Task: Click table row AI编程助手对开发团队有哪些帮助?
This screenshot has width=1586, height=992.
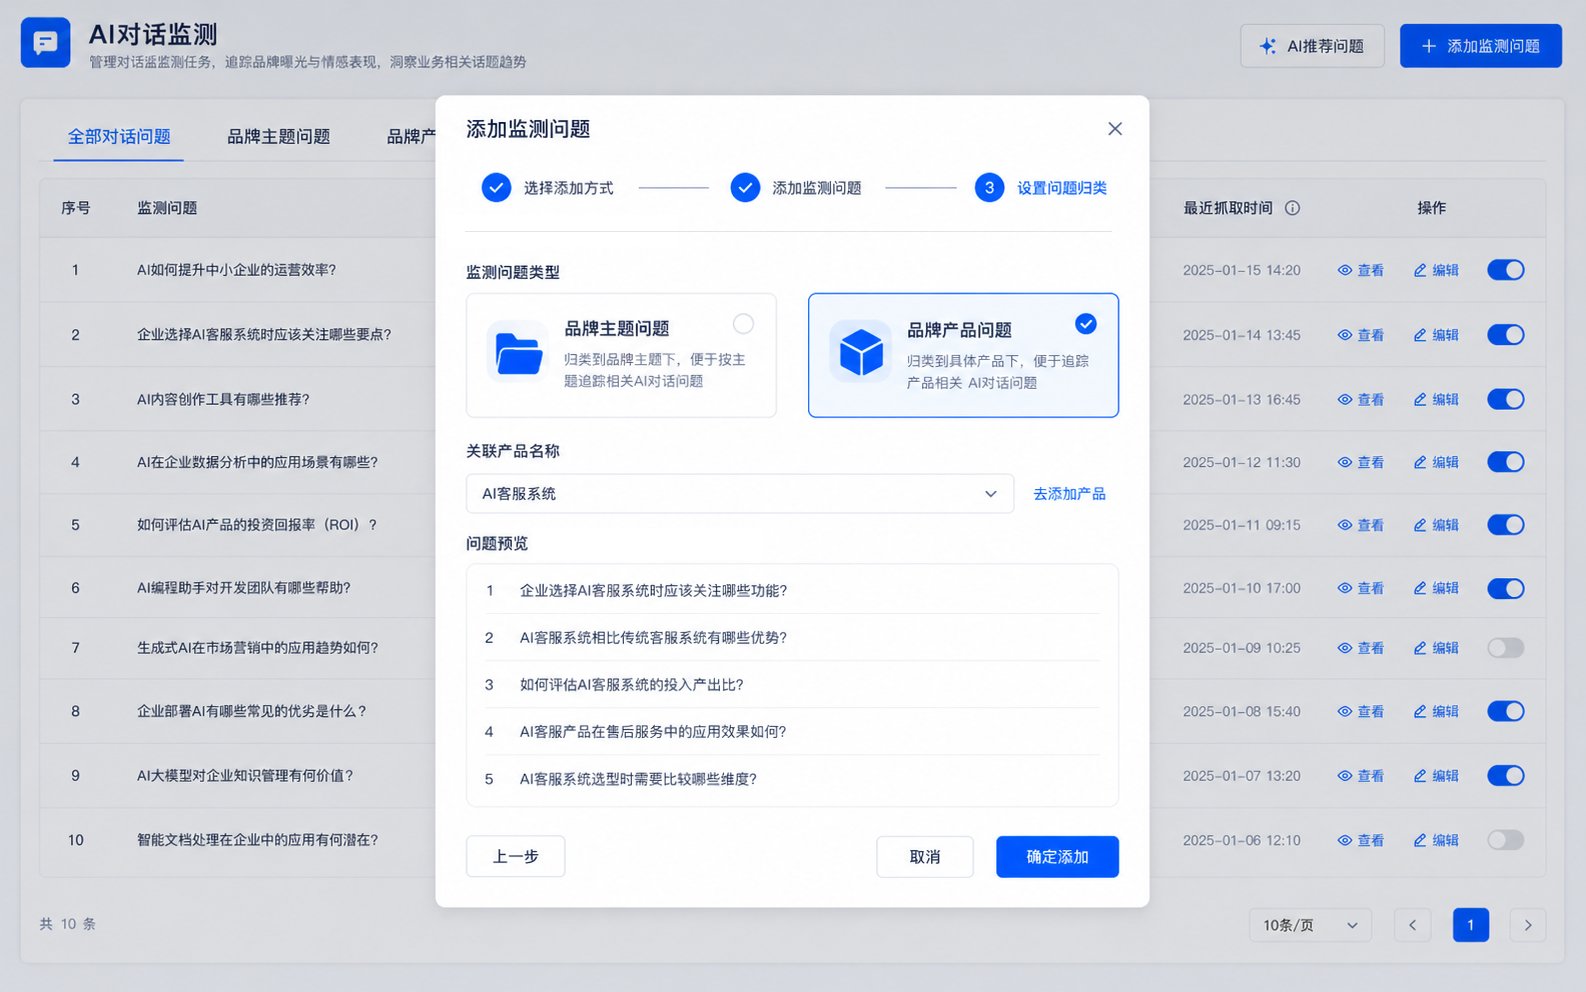Action: click(243, 588)
